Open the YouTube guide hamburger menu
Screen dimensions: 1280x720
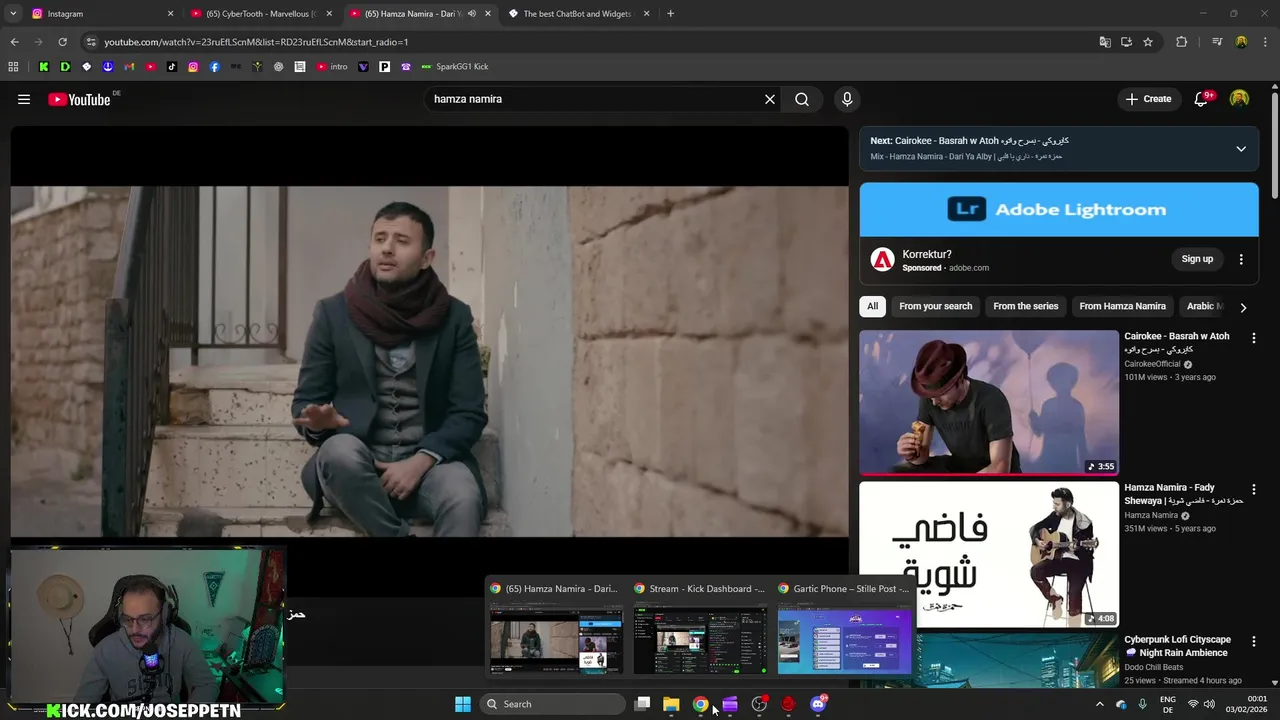24,99
